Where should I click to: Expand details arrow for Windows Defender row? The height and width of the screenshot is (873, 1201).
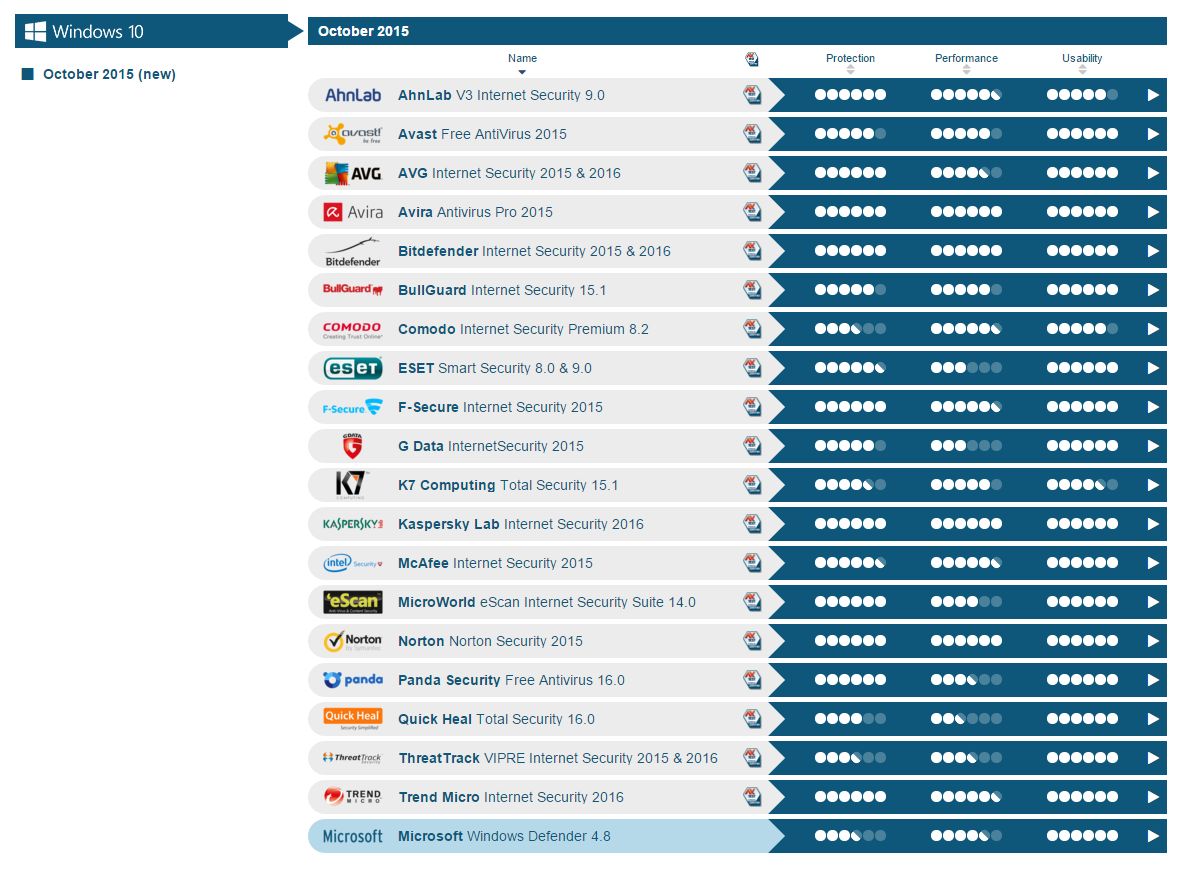[1153, 836]
